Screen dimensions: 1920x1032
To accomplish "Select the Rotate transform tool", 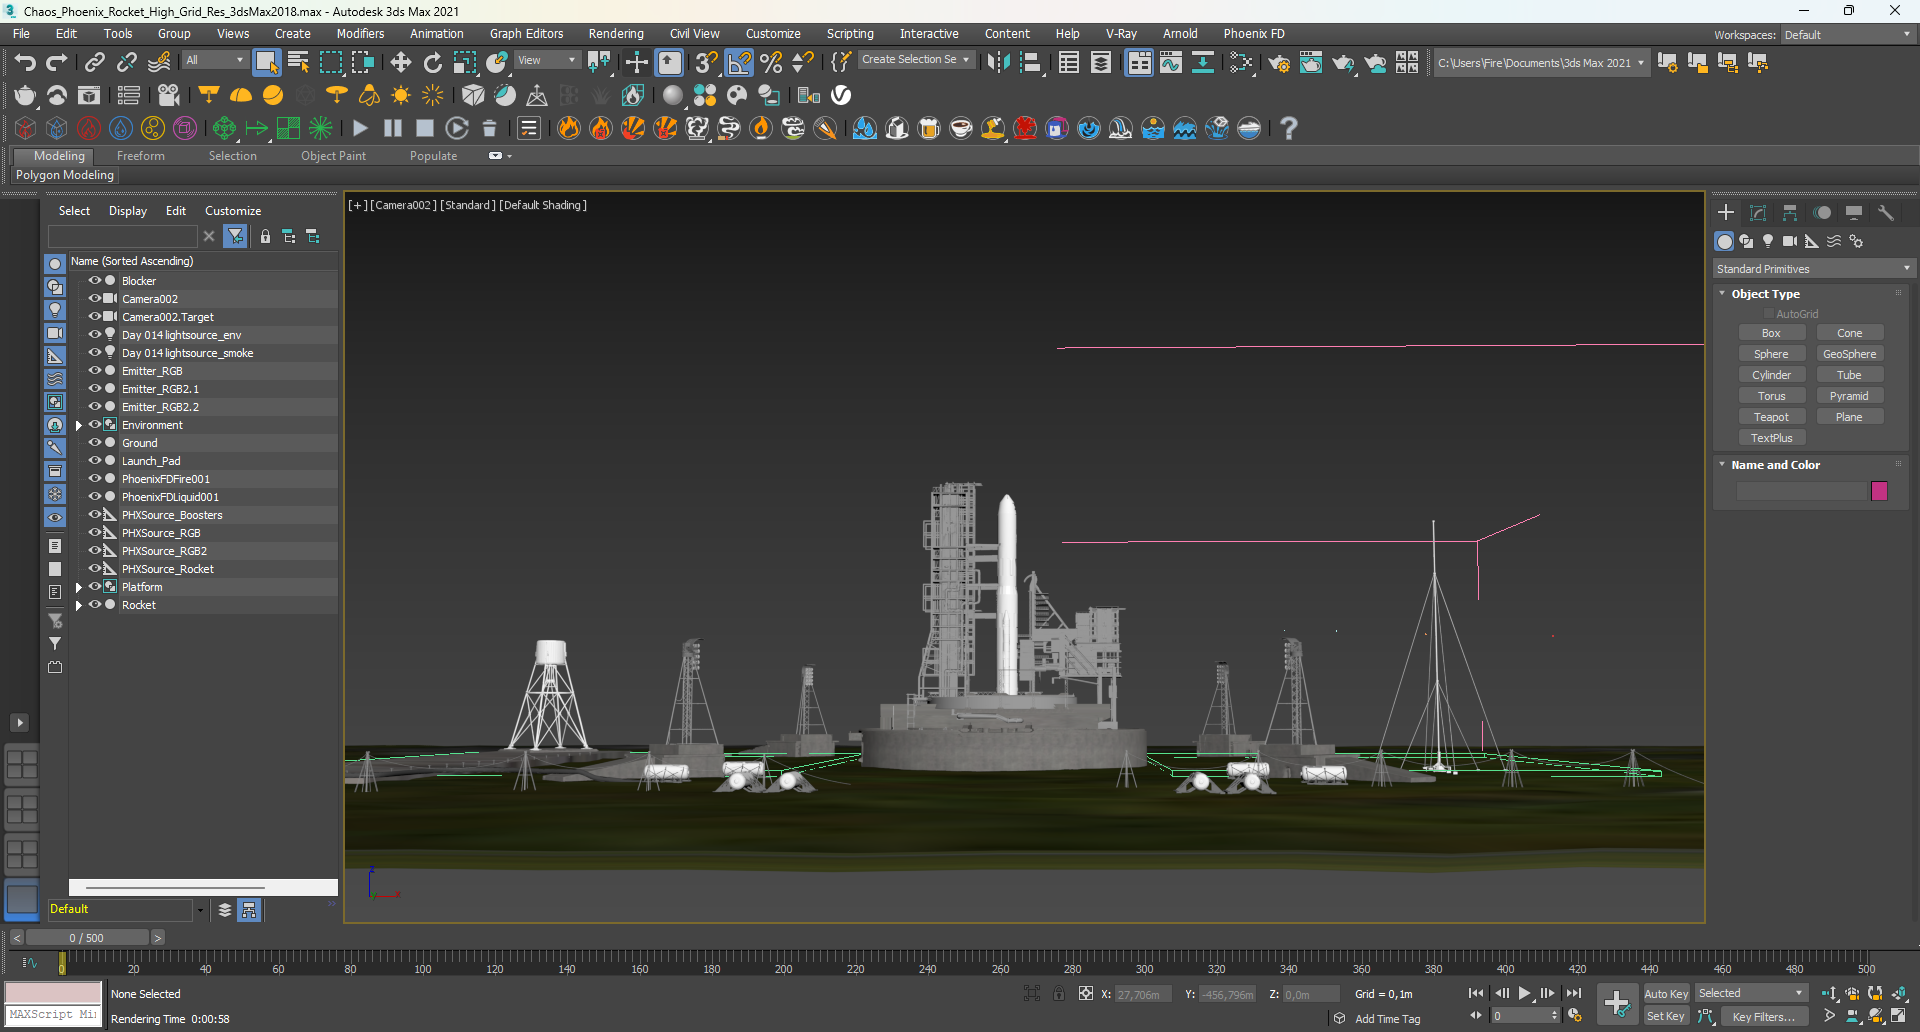I will [x=432, y=63].
